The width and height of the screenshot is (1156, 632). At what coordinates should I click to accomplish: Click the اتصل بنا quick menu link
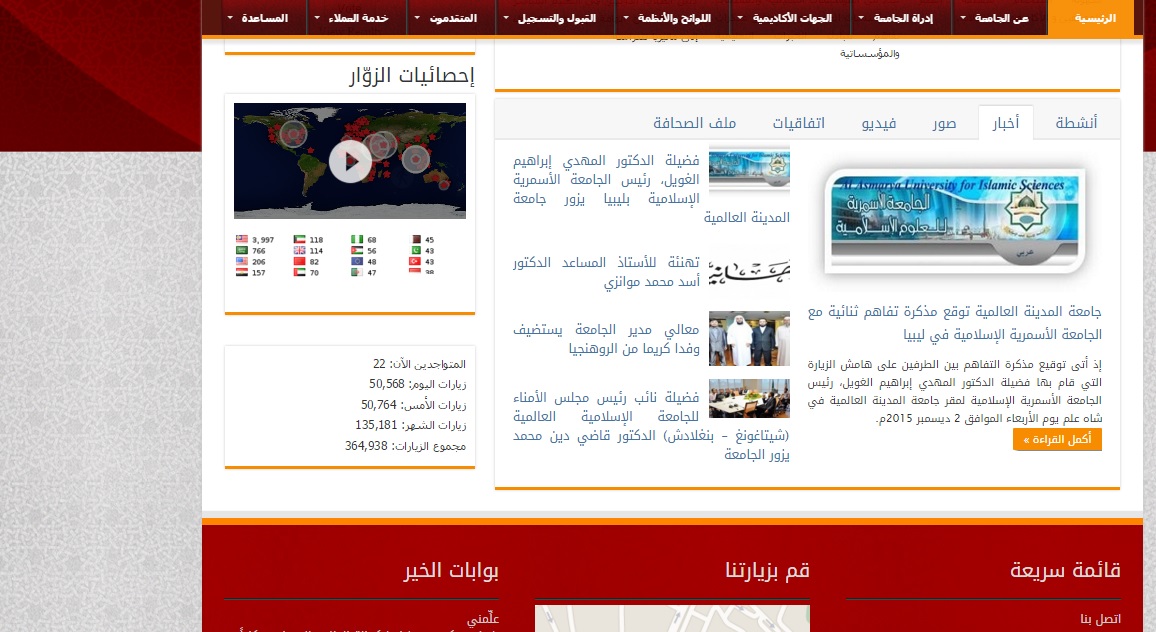(1100, 618)
